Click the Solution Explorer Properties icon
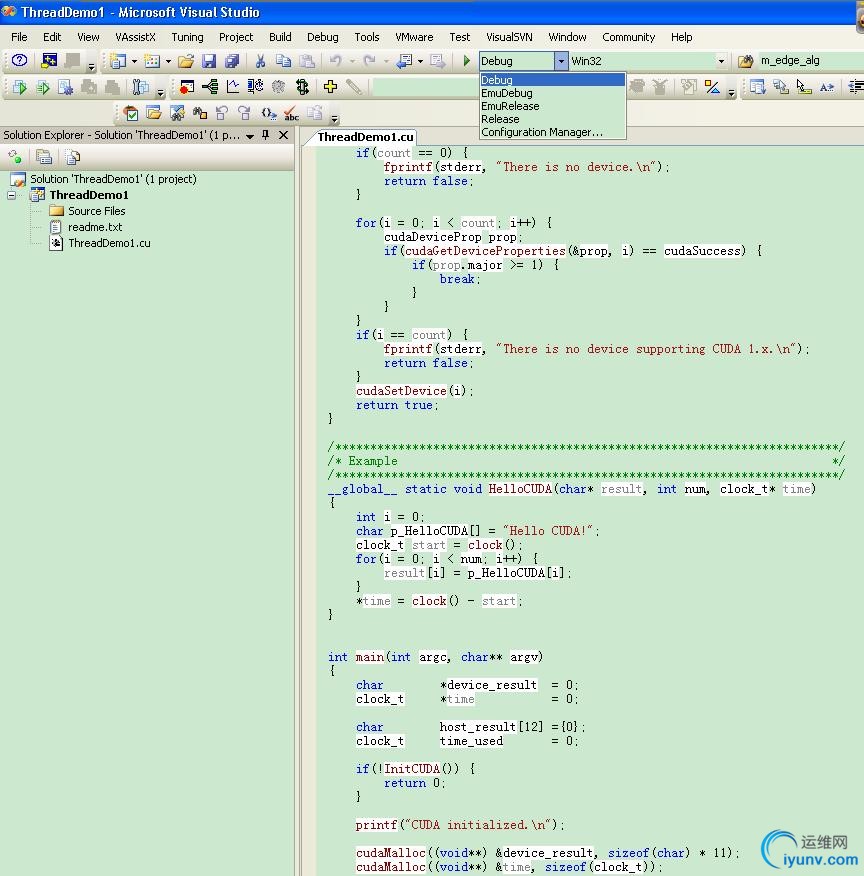Viewport: 864px width, 876px height. tap(44, 157)
